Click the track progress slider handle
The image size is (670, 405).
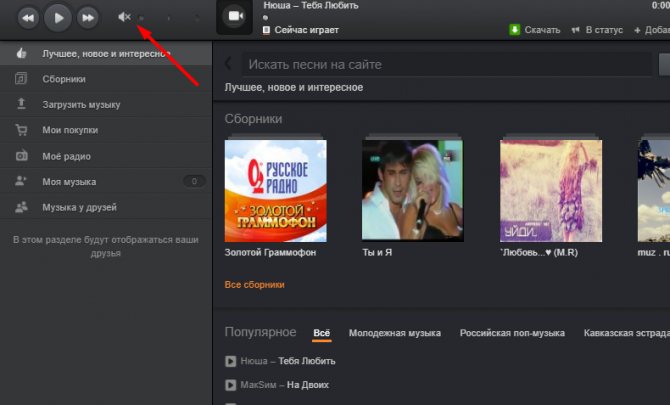pyautogui.click(x=265, y=18)
